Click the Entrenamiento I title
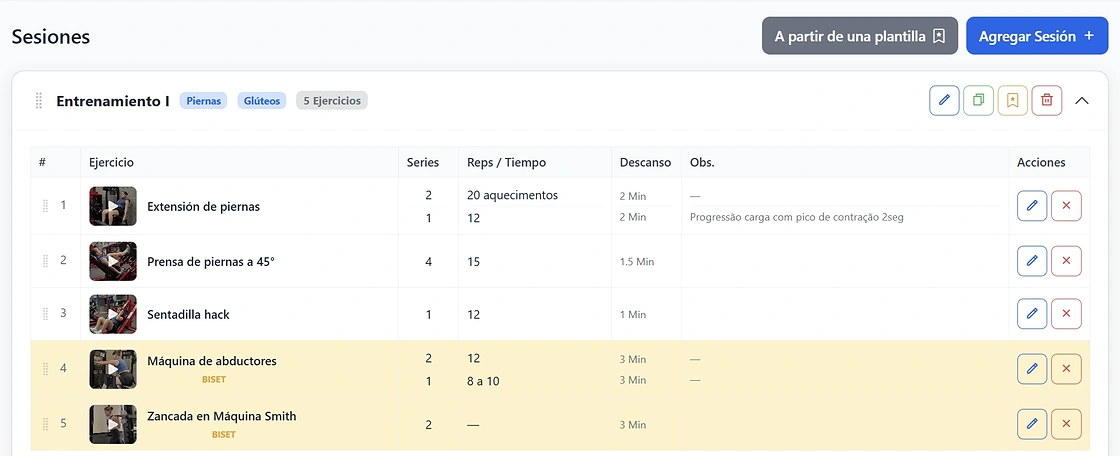1120x456 pixels. pyautogui.click(x=113, y=101)
